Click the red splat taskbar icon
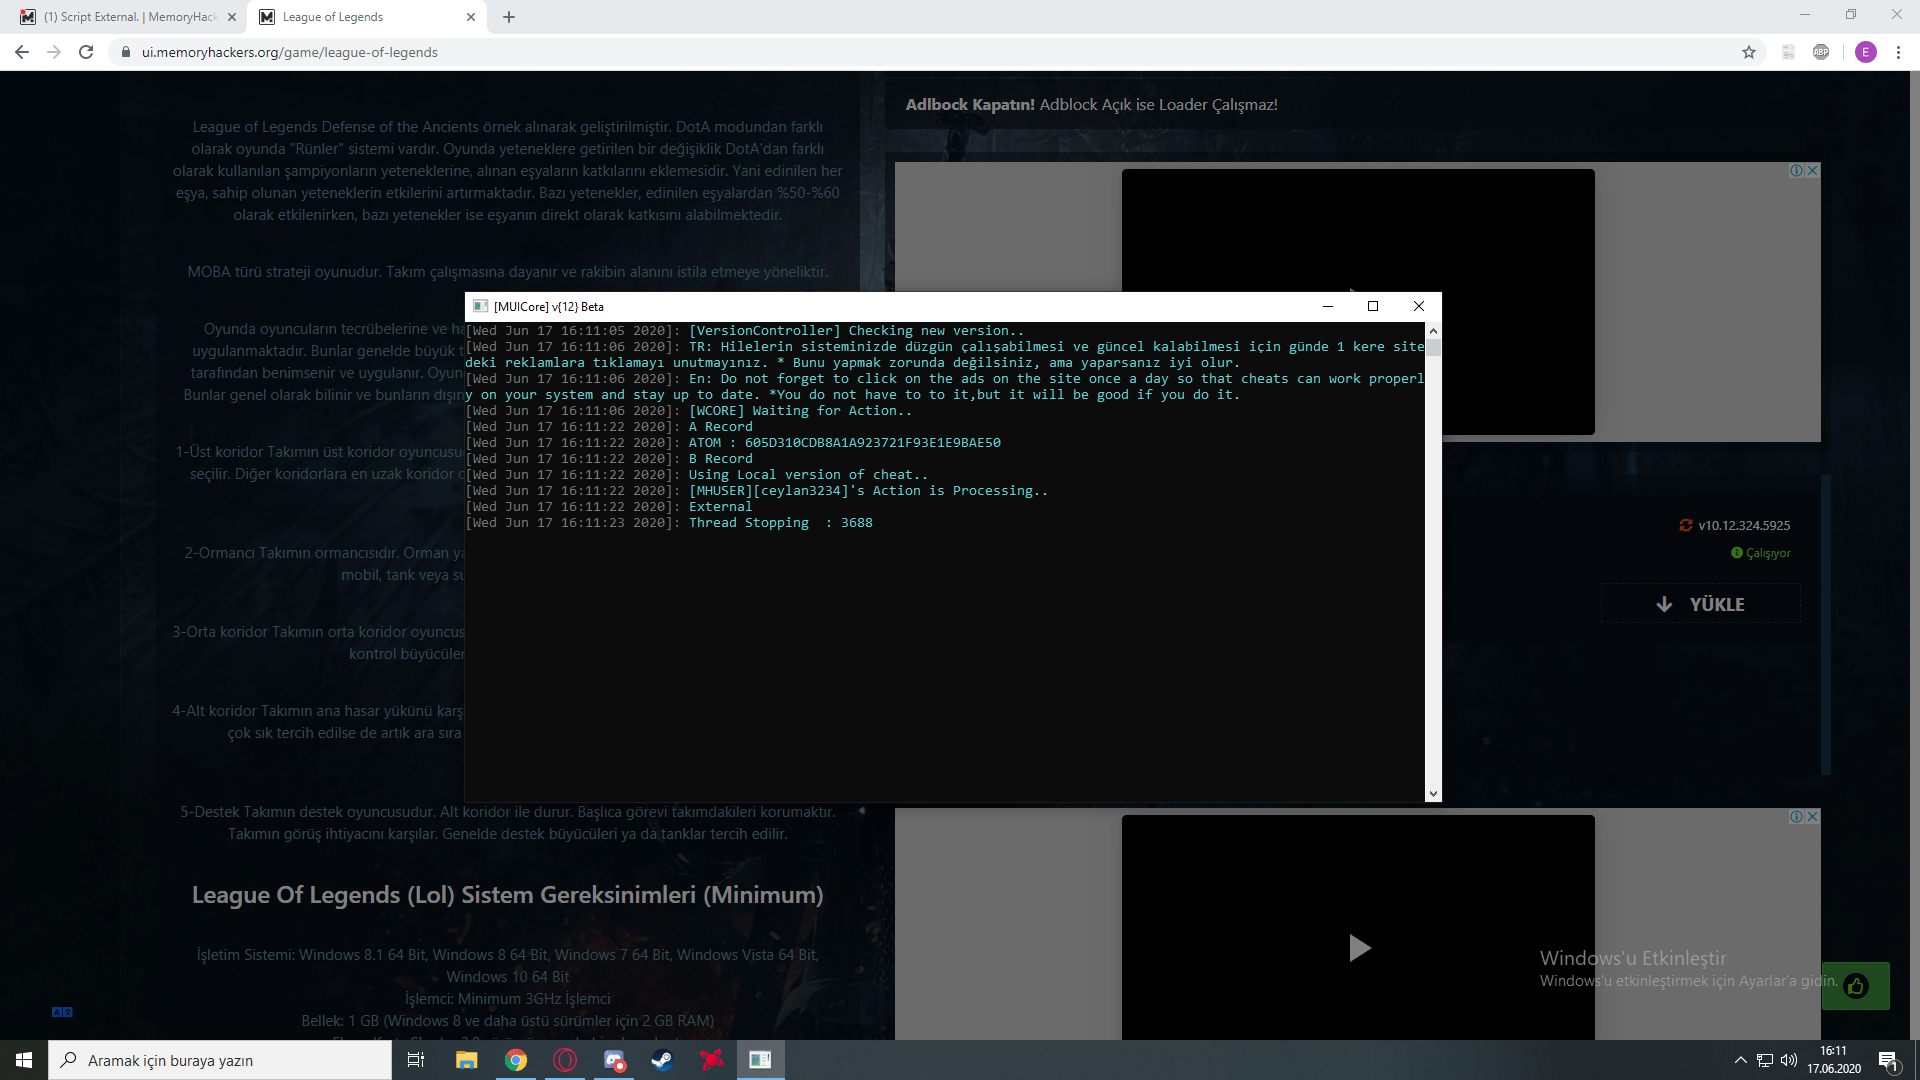 click(711, 1060)
